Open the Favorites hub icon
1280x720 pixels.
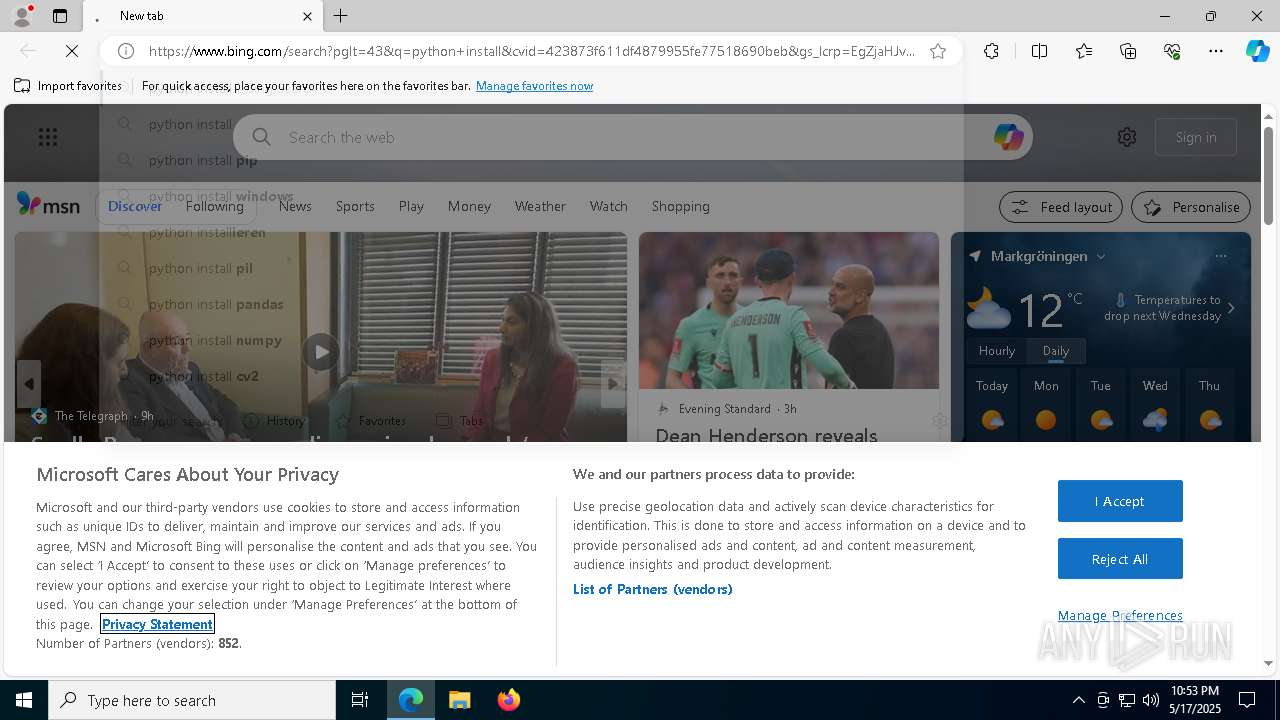(x=1084, y=51)
